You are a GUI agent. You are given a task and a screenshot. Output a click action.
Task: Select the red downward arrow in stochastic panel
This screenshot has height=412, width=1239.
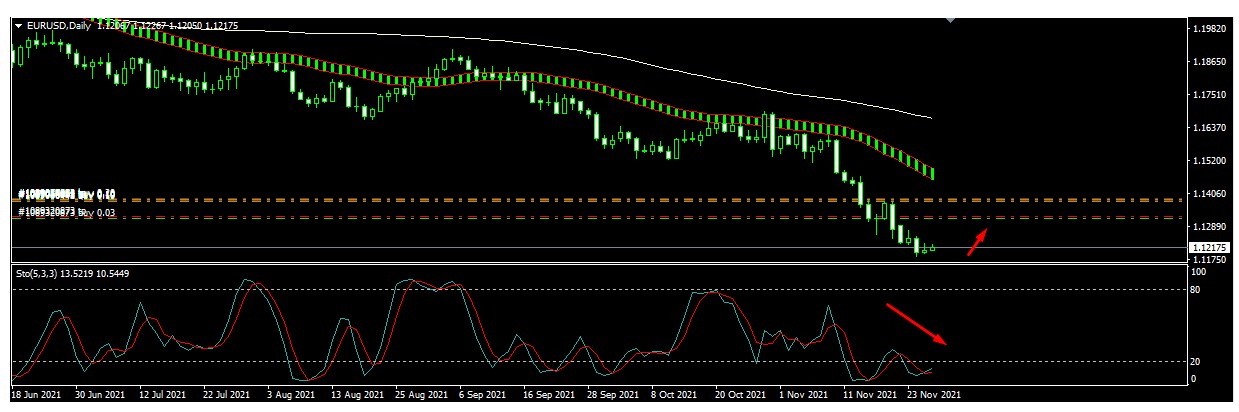point(916,324)
